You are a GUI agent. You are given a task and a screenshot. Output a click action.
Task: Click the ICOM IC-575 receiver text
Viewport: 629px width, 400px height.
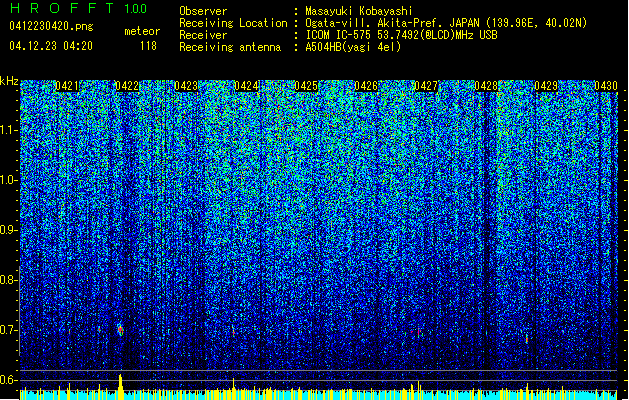[x=401, y=35]
